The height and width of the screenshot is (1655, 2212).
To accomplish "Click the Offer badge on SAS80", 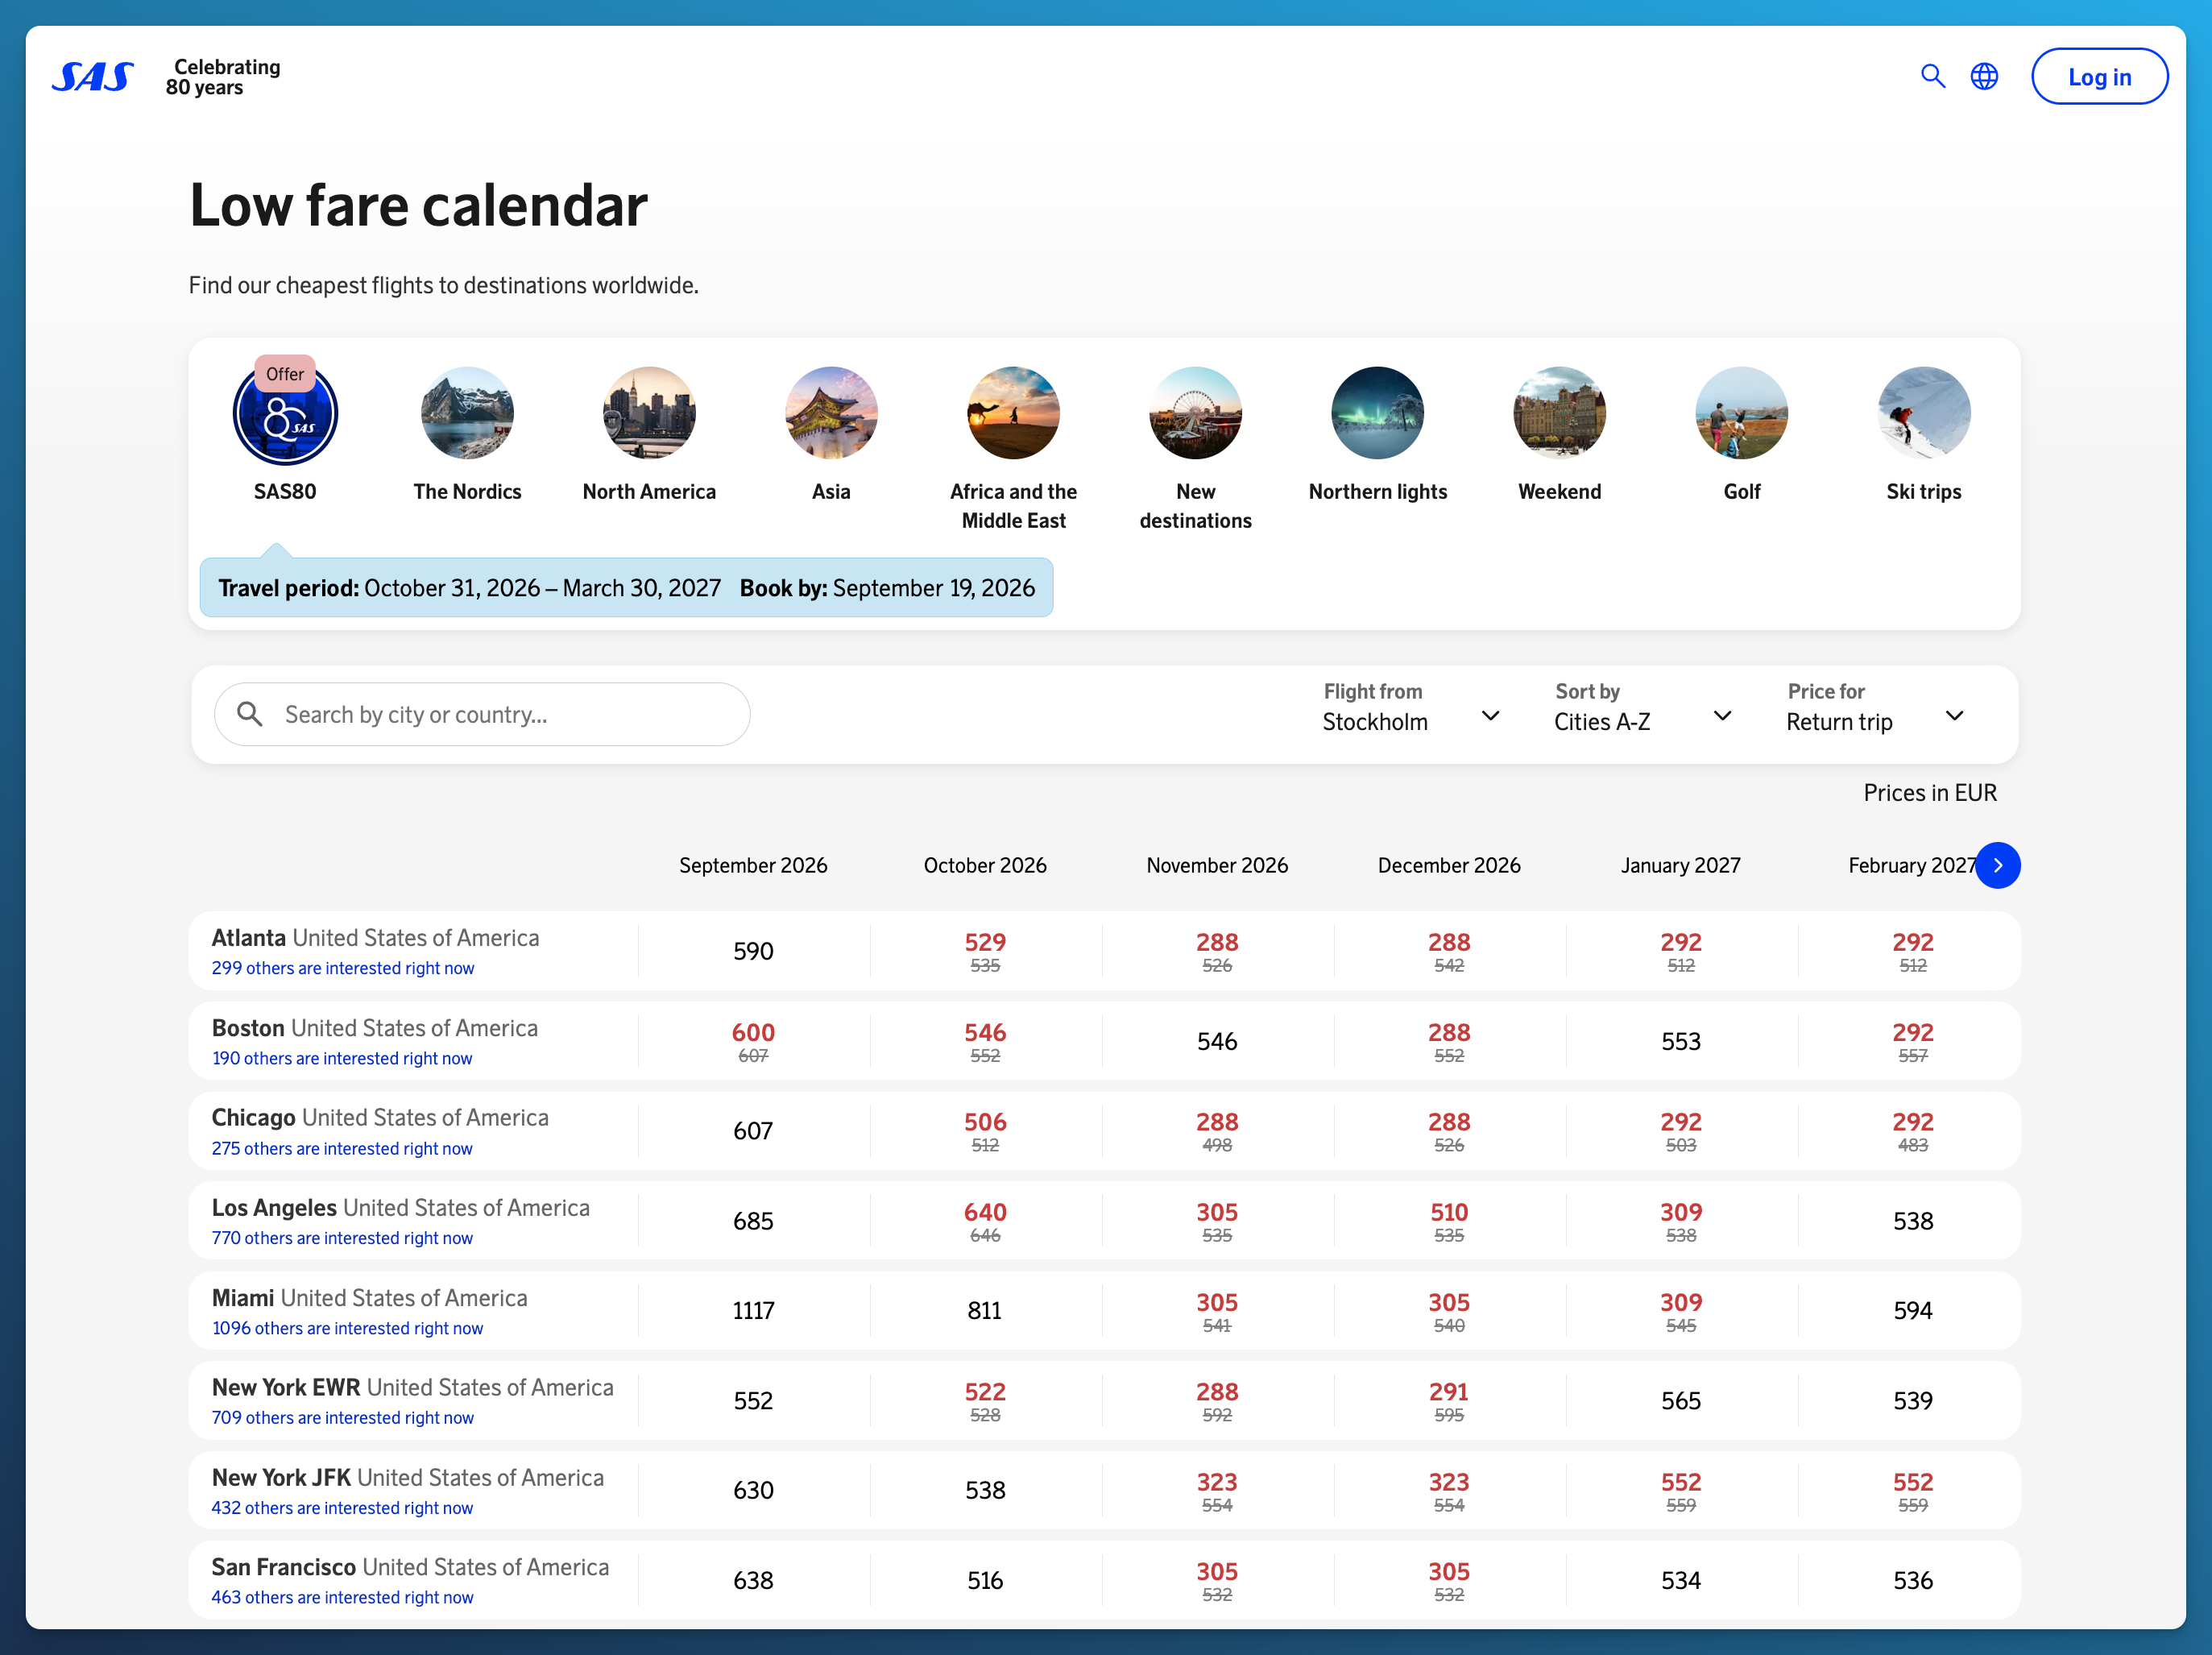I will 285,374.
